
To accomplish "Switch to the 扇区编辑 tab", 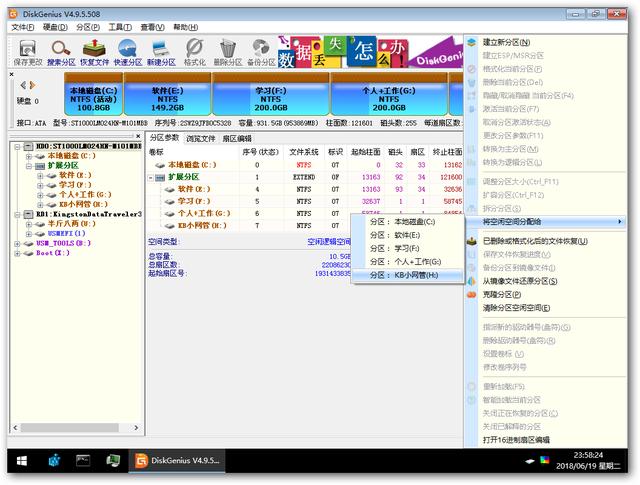I will 237,138.
